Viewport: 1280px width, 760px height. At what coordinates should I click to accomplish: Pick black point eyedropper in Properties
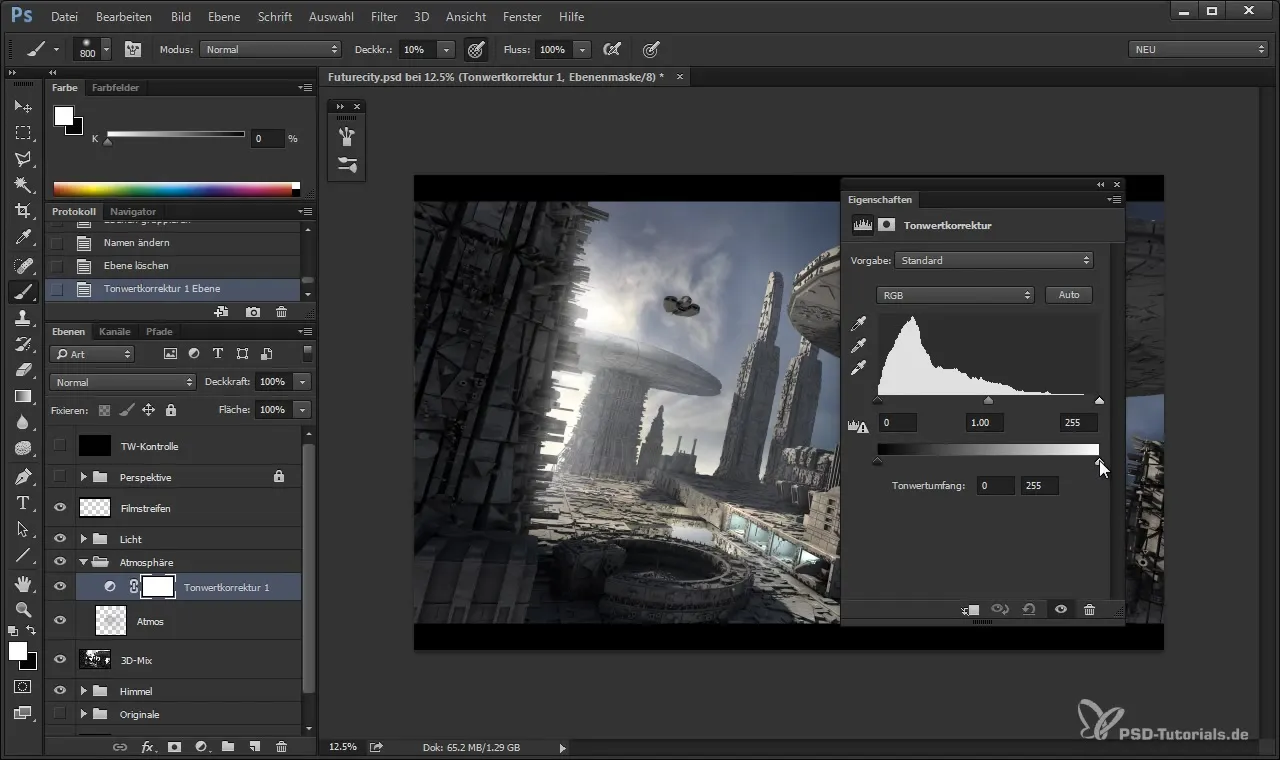[x=858, y=324]
